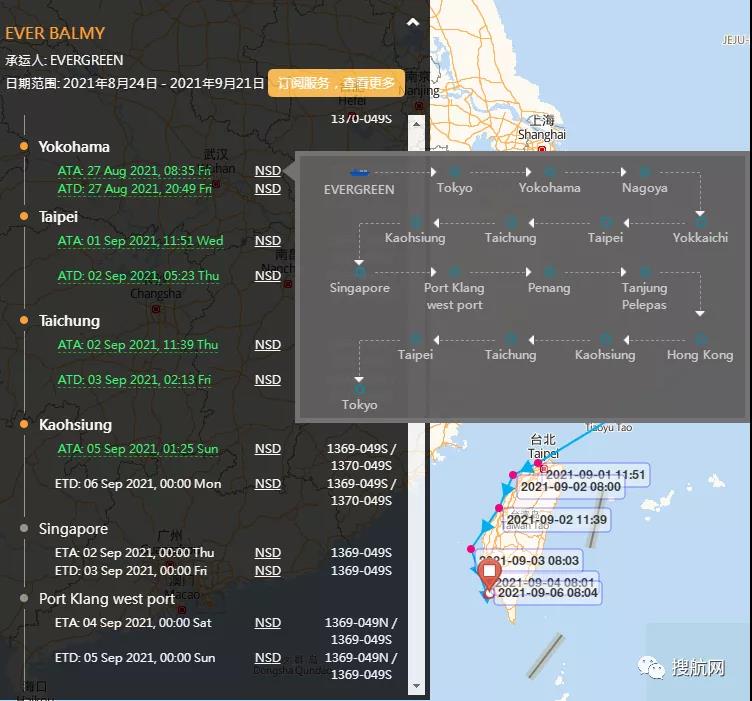Image resolution: width=752 pixels, height=701 pixels.
Task: Click the Taipei ATA 01 Sep 2021 timestamp
Action: pyautogui.click(x=140, y=241)
